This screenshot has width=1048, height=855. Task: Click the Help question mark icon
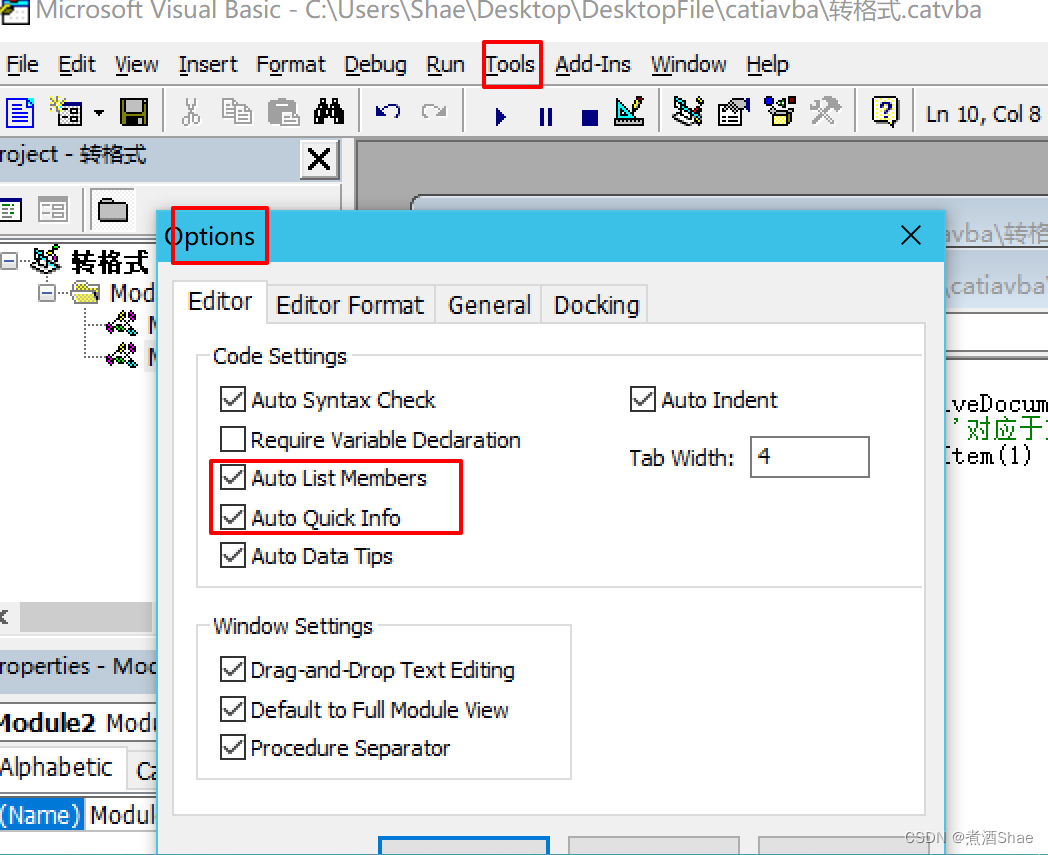[884, 112]
